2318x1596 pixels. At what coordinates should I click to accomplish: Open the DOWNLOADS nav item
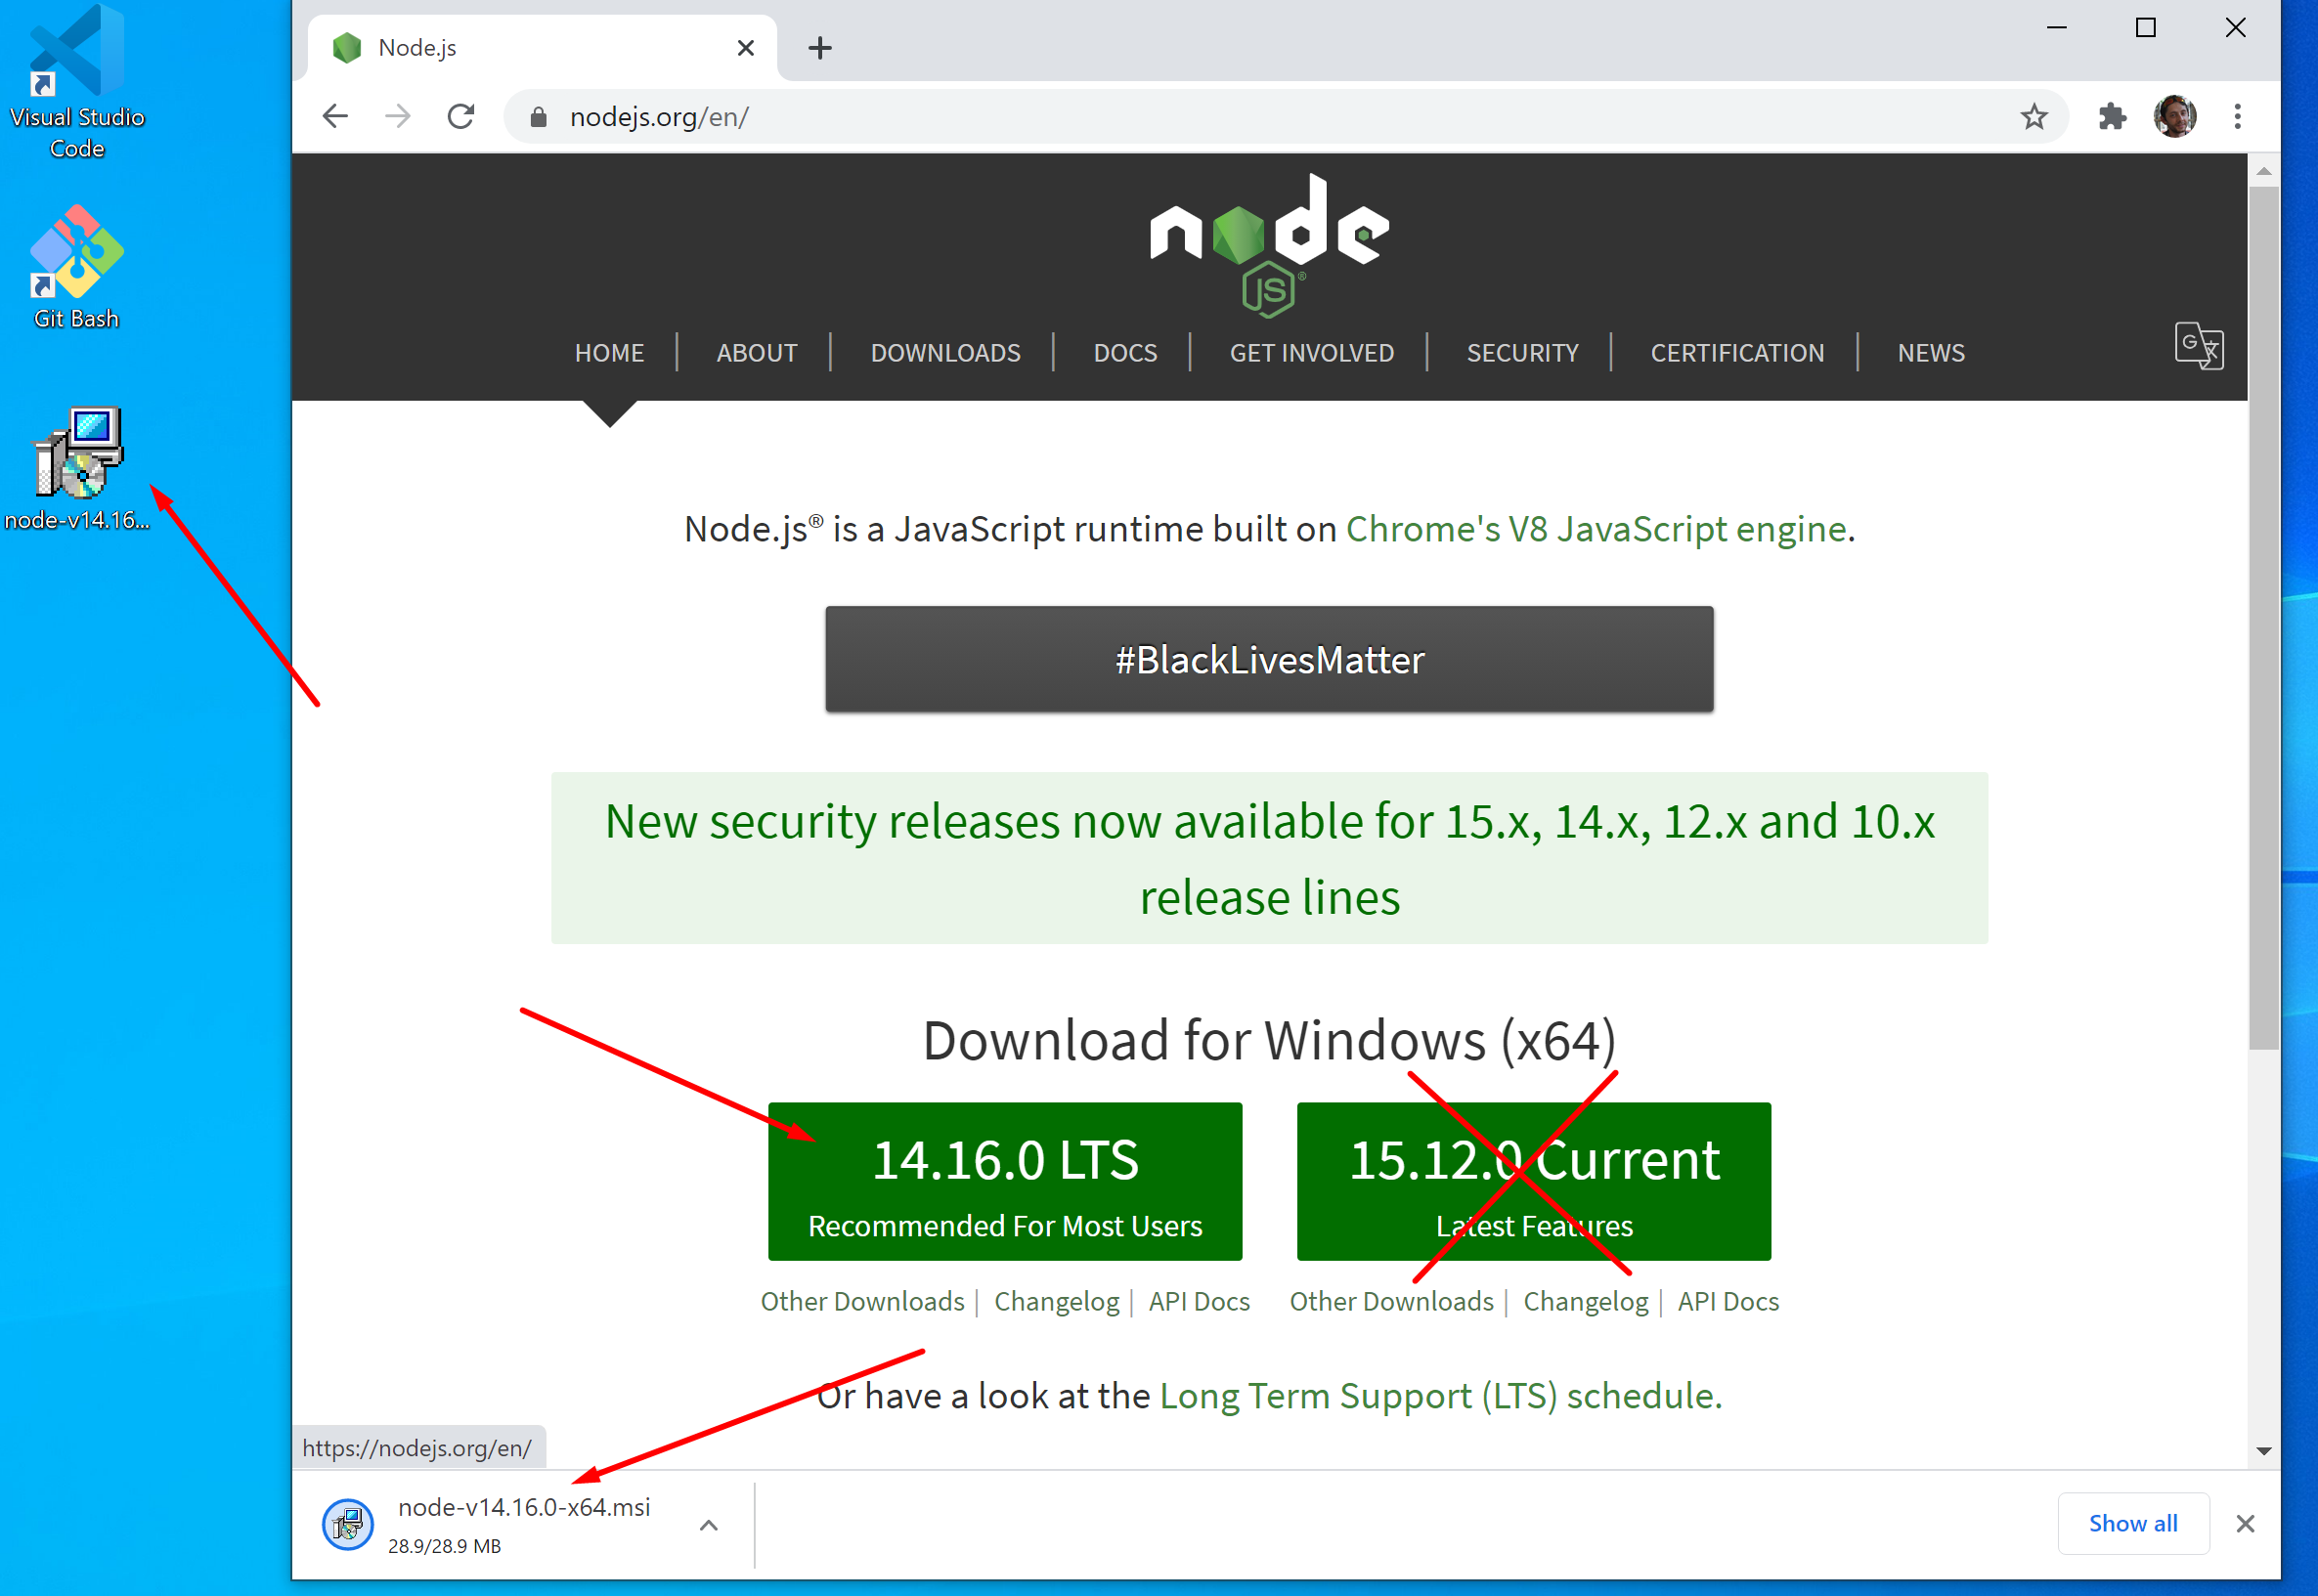945,353
